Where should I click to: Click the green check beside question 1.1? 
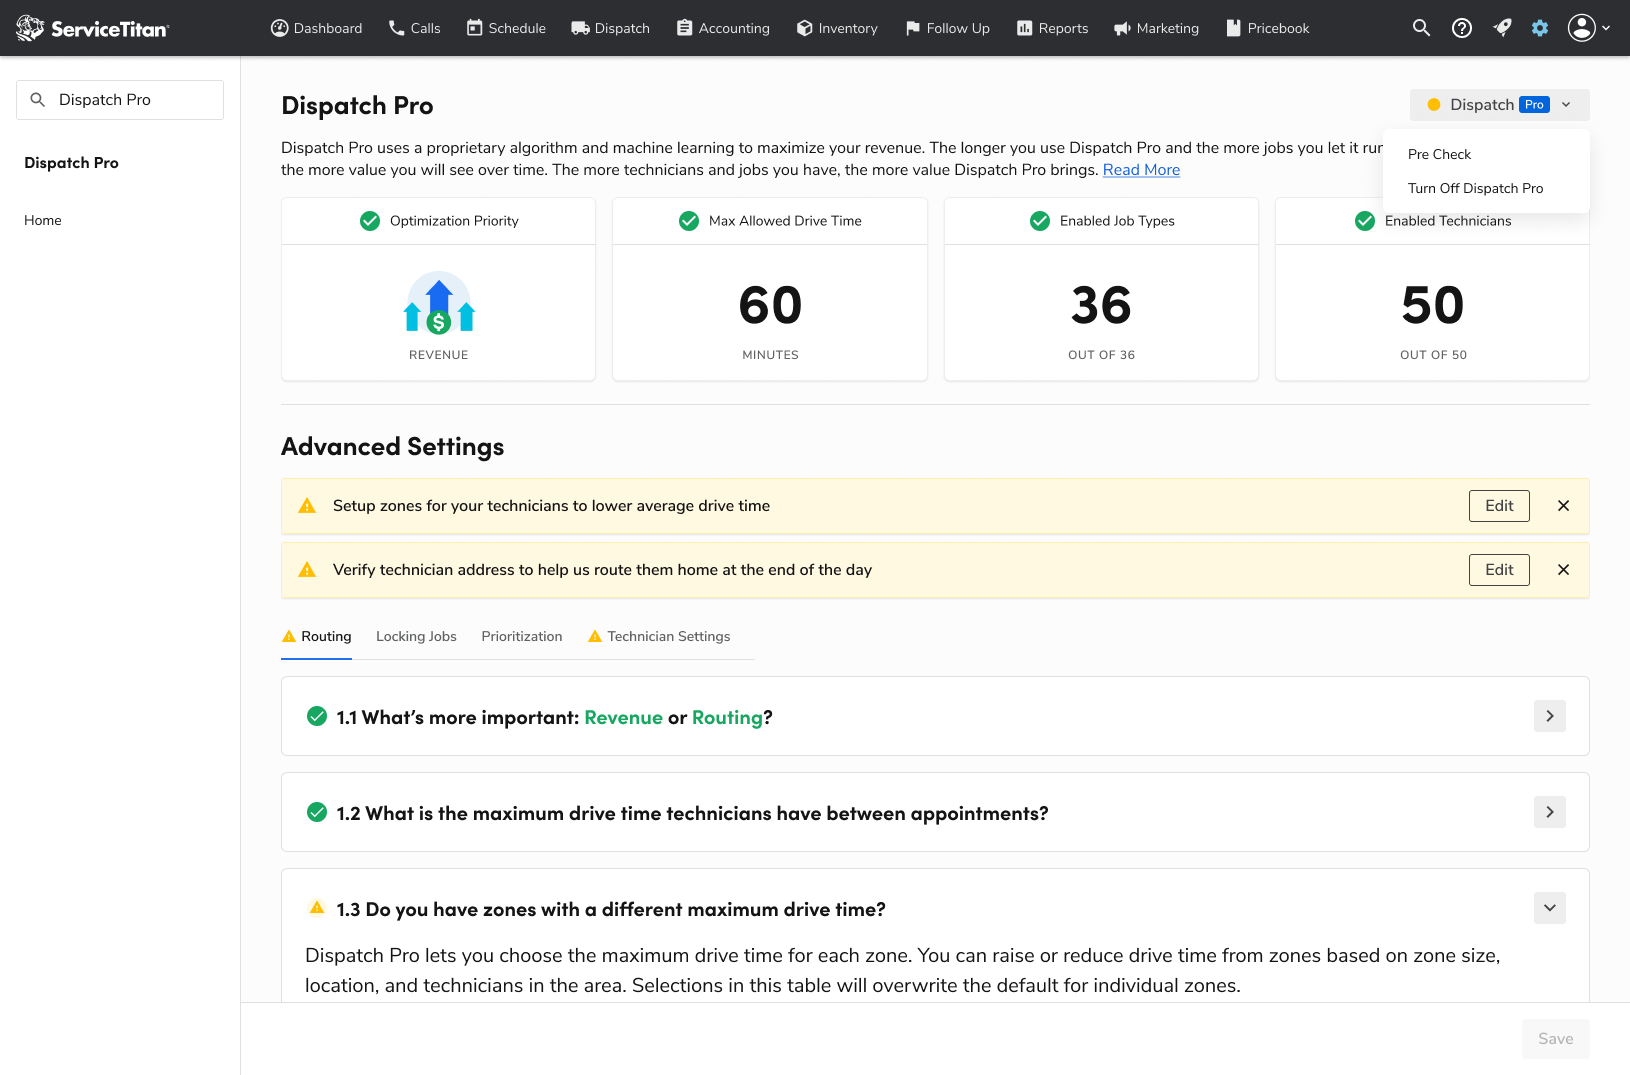click(x=317, y=716)
